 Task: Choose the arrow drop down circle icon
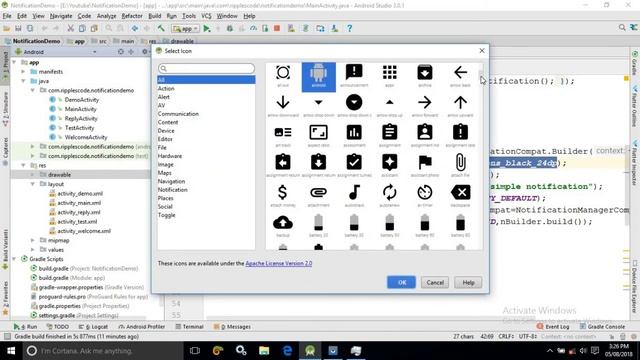(x=354, y=102)
